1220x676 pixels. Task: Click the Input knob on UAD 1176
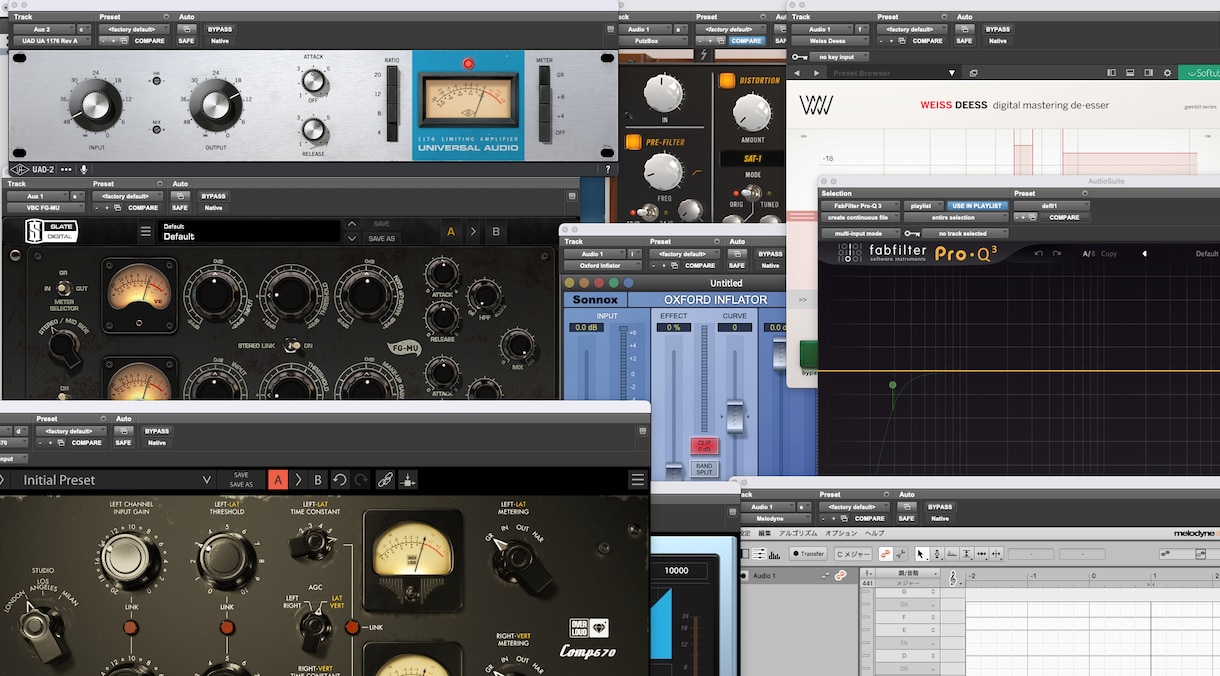point(97,104)
